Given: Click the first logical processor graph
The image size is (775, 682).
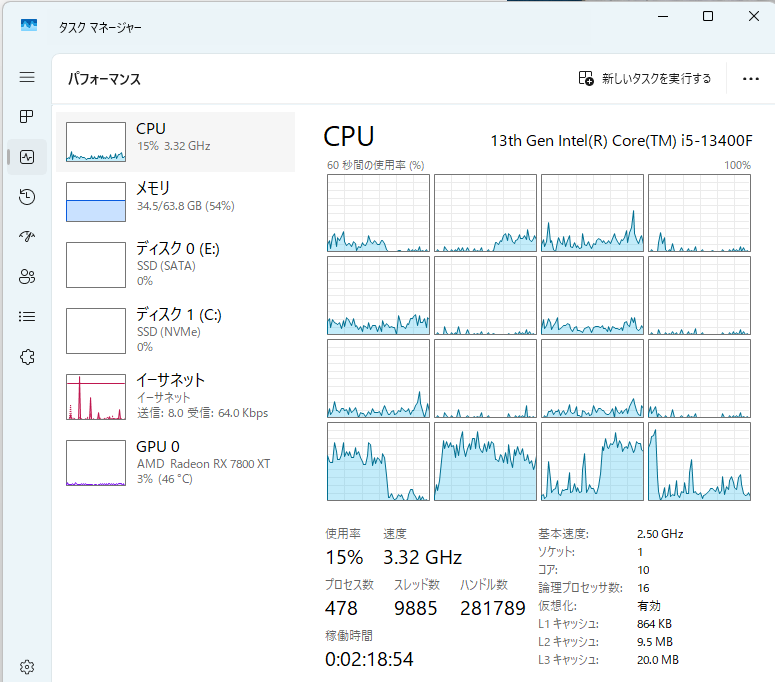Looking at the screenshot, I should coord(378,213).
